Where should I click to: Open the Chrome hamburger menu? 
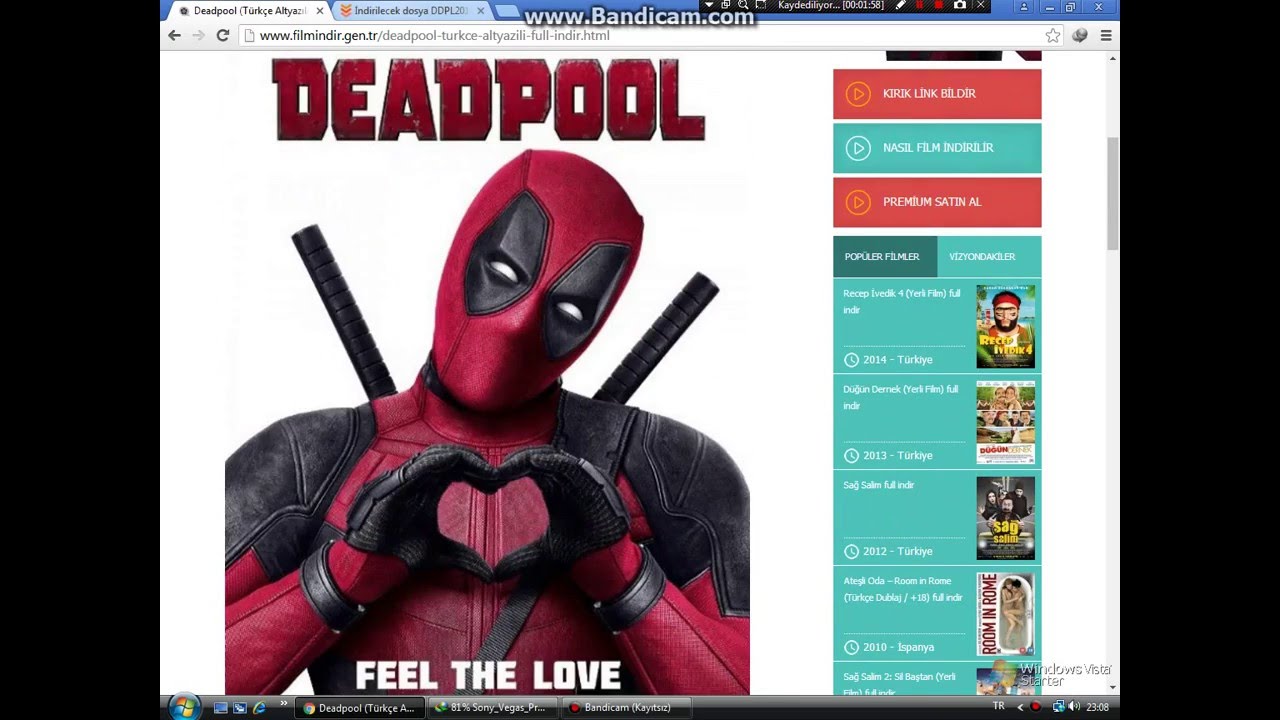tap(1106, 35)
